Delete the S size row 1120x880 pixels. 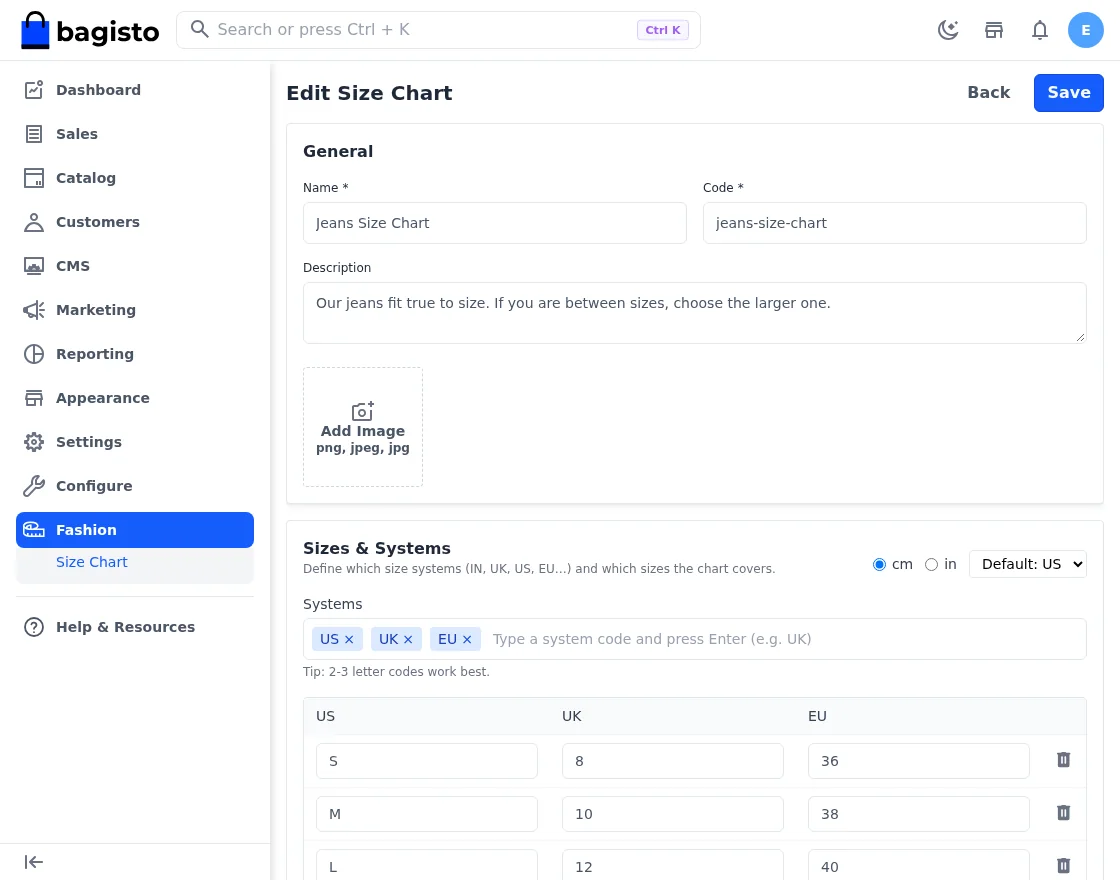pyautogui.click(x=1064, y=760)
